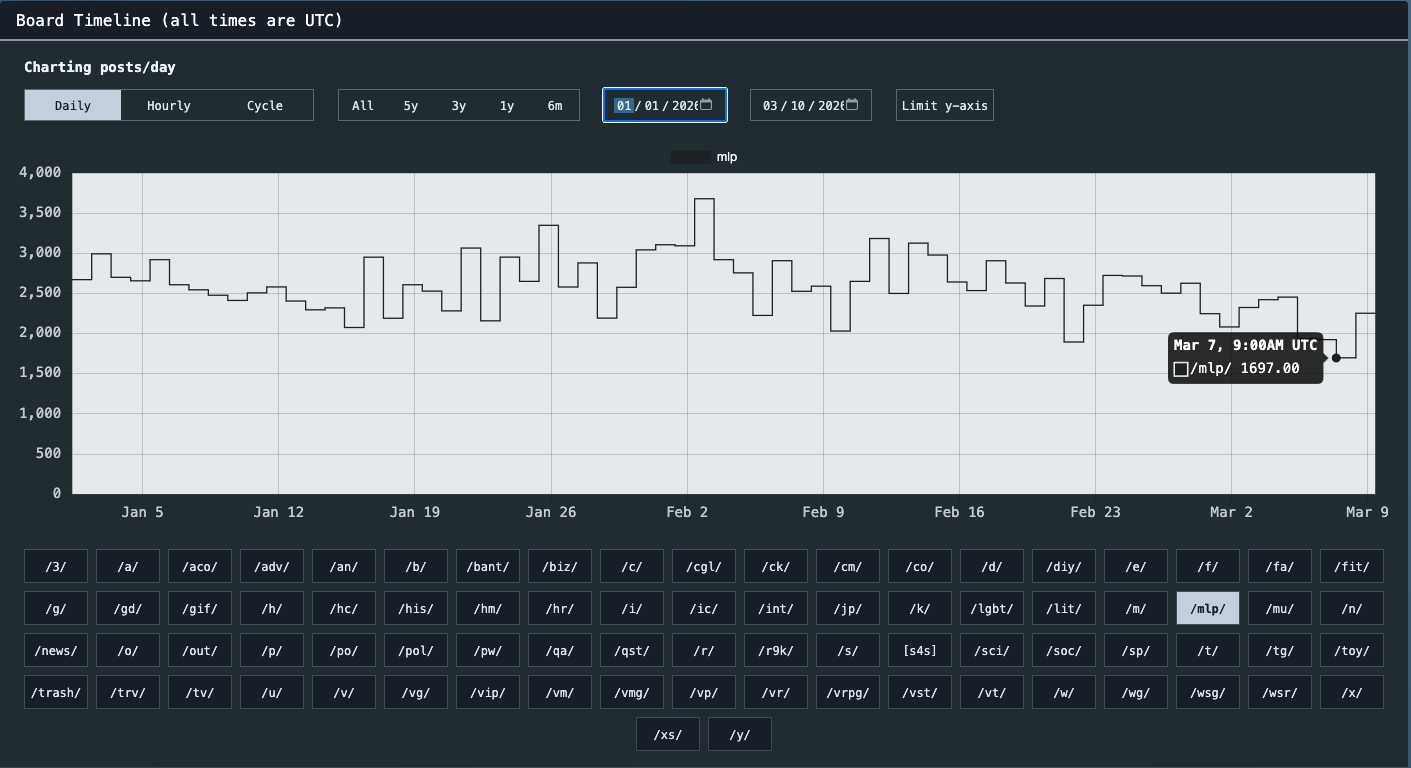Click the /wsg/ board button
Screen dimensions: 1411x768
[1208, 692]
